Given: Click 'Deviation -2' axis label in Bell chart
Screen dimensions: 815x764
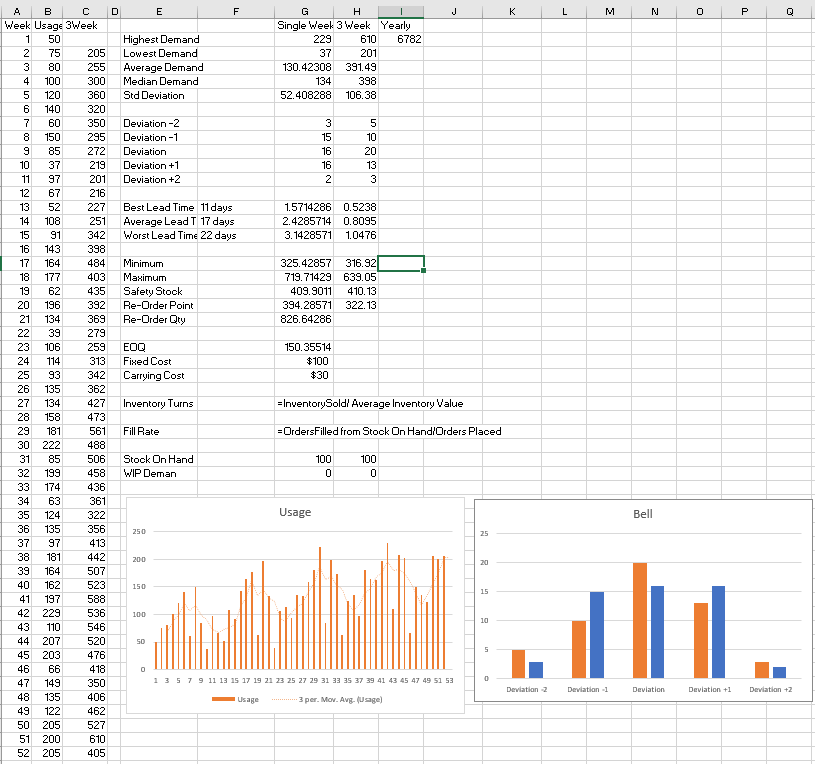Looking at the screenshot, I should coord(527,690).
